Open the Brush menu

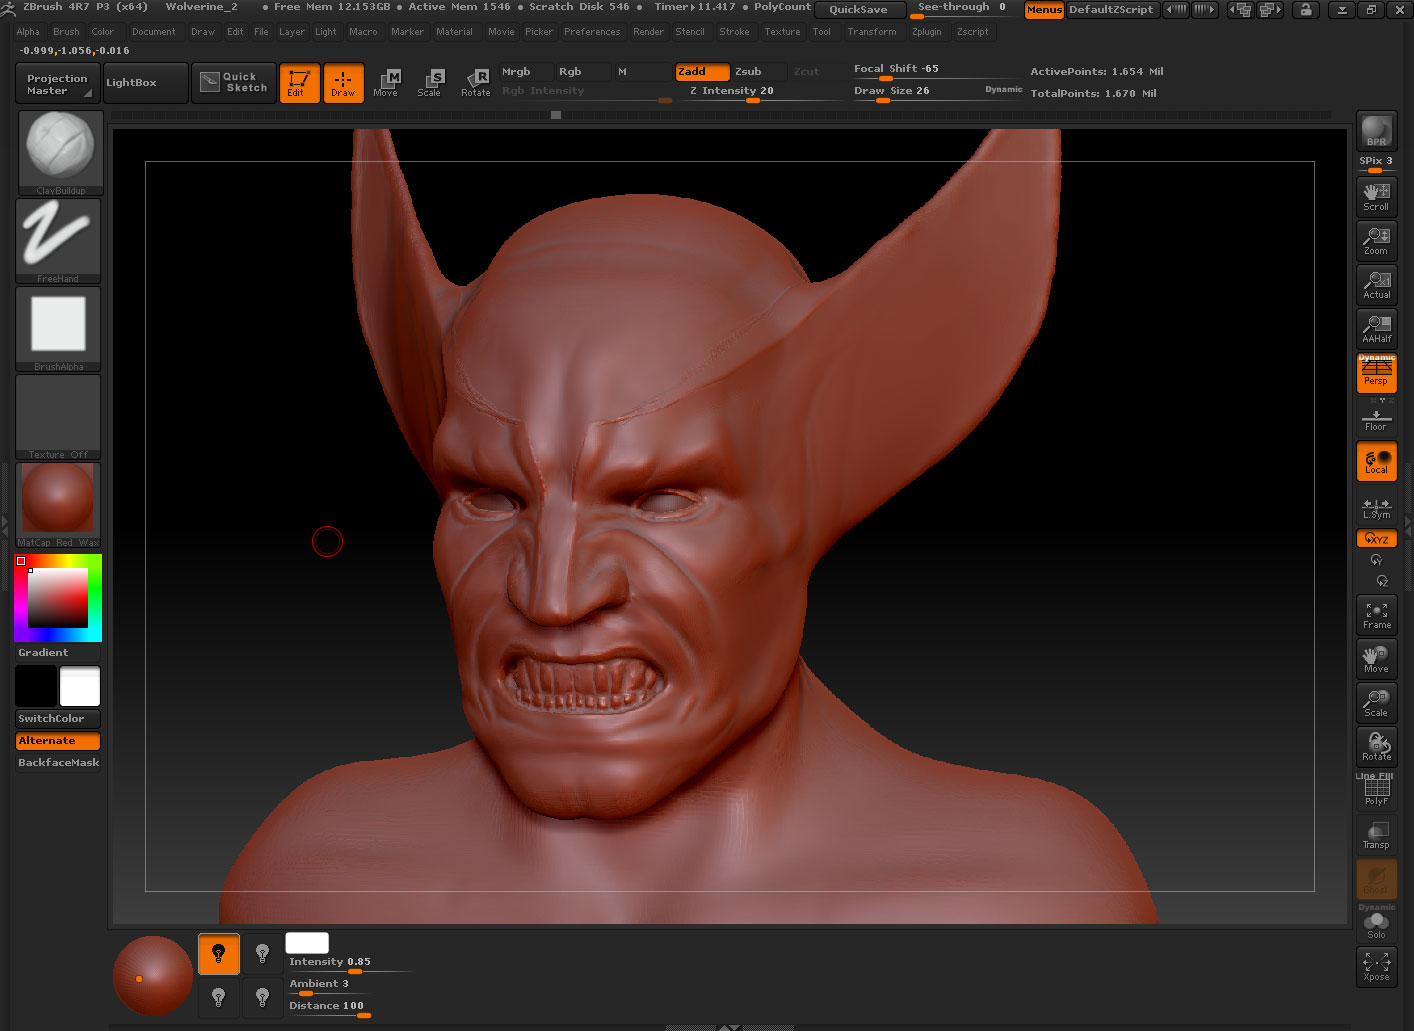click(x=66, y=32)
